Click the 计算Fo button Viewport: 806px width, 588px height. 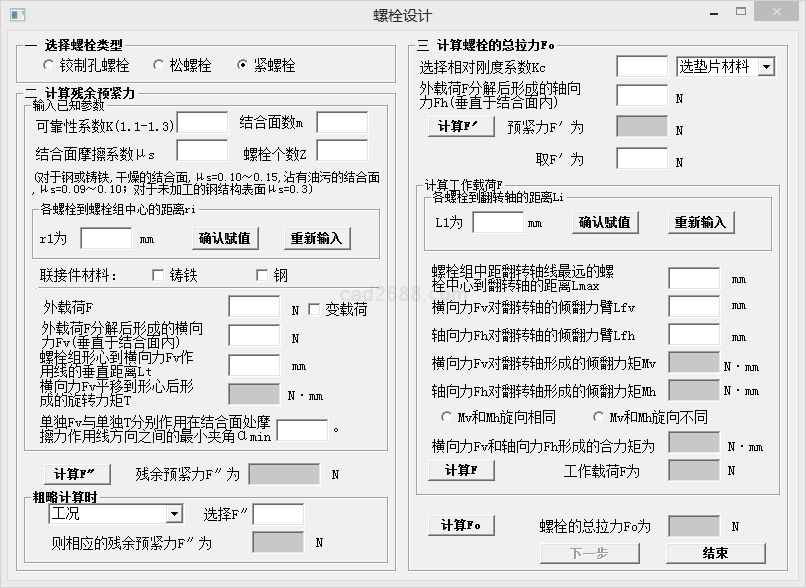[x=461, y=525]
